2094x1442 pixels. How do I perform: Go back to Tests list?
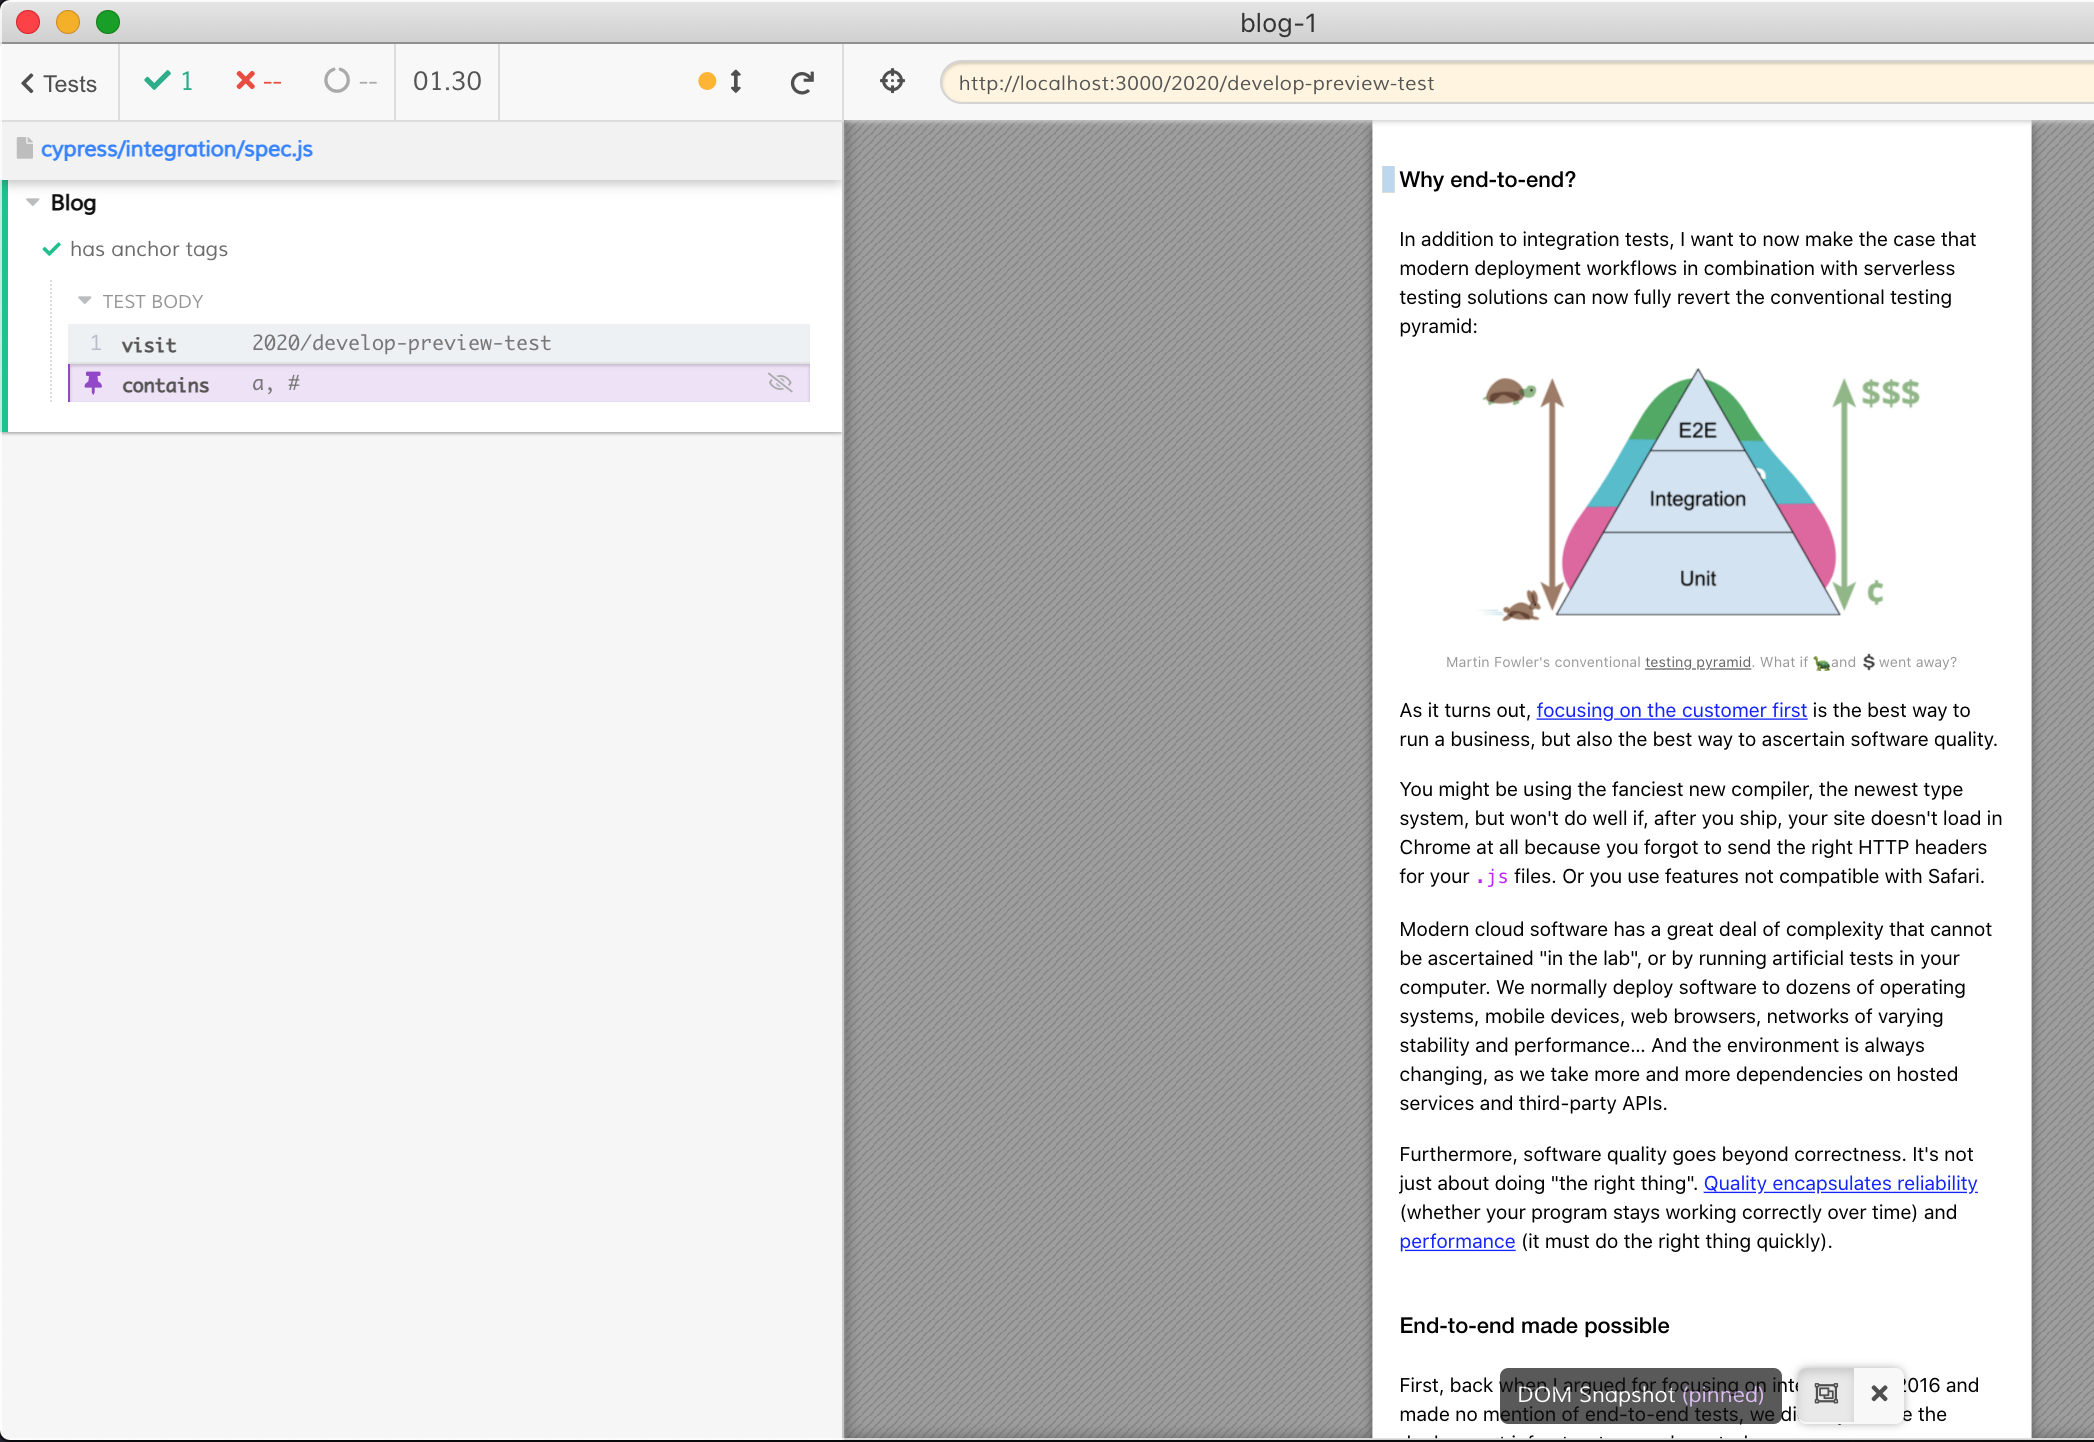pos(60,83)
